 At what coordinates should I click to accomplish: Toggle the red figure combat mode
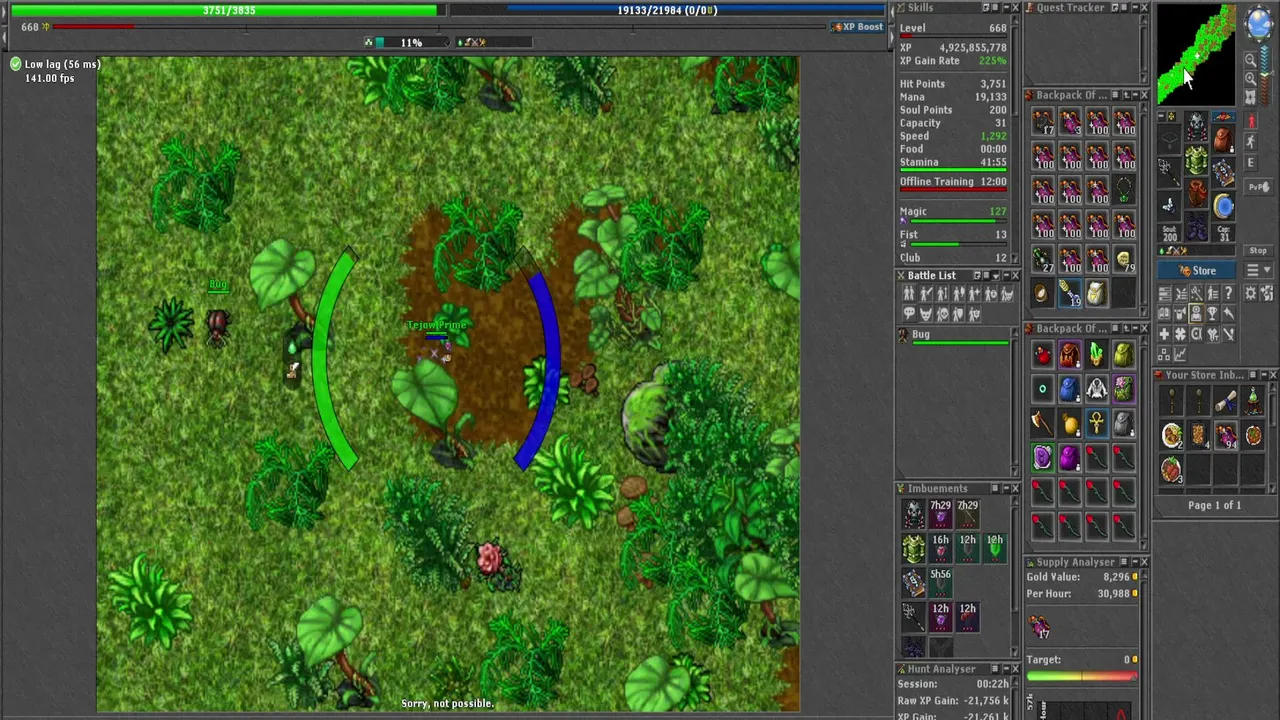point(1250,121)
